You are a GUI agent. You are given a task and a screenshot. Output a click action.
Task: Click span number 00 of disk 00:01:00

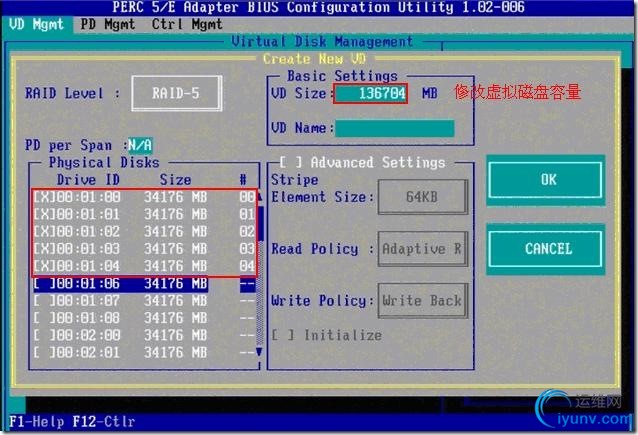(247, 197)
